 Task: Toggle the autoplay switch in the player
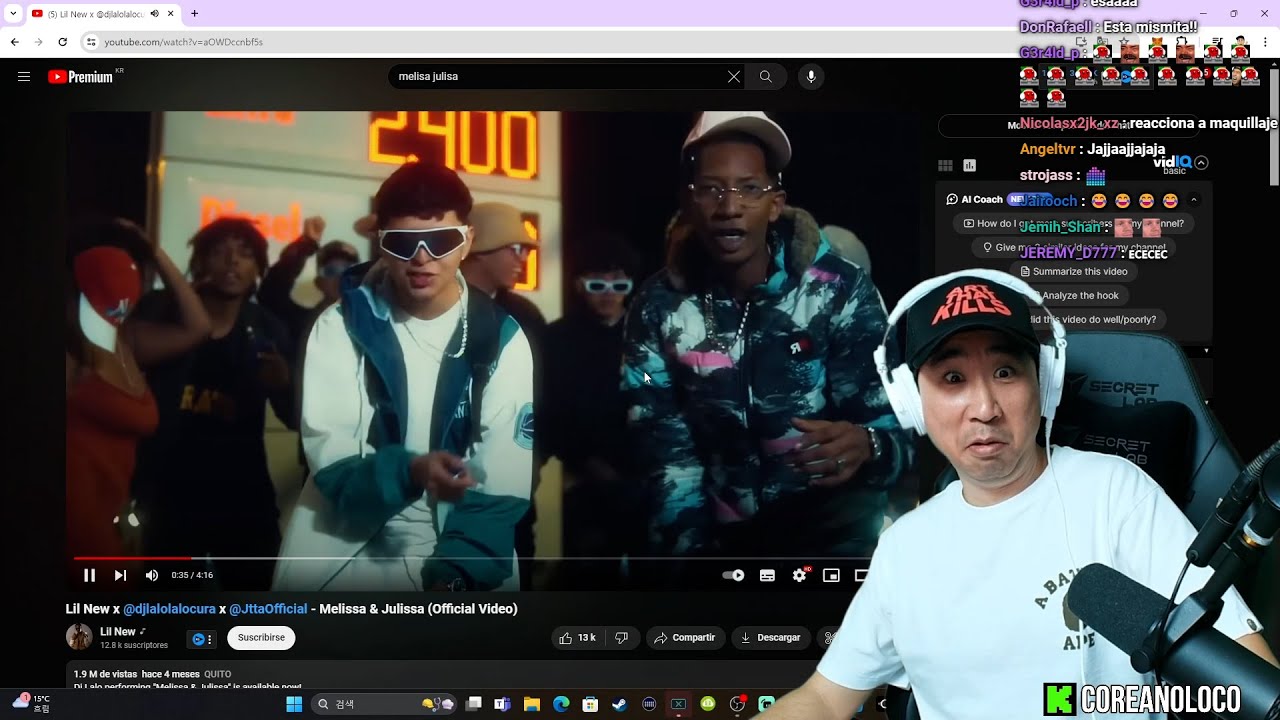[733, 575]
